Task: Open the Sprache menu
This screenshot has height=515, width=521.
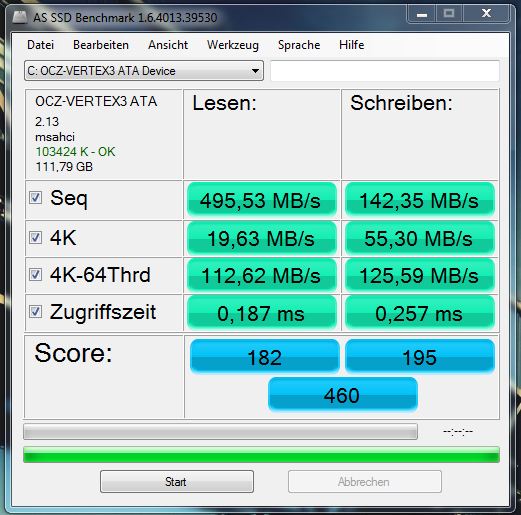Action: click(299, 45)
